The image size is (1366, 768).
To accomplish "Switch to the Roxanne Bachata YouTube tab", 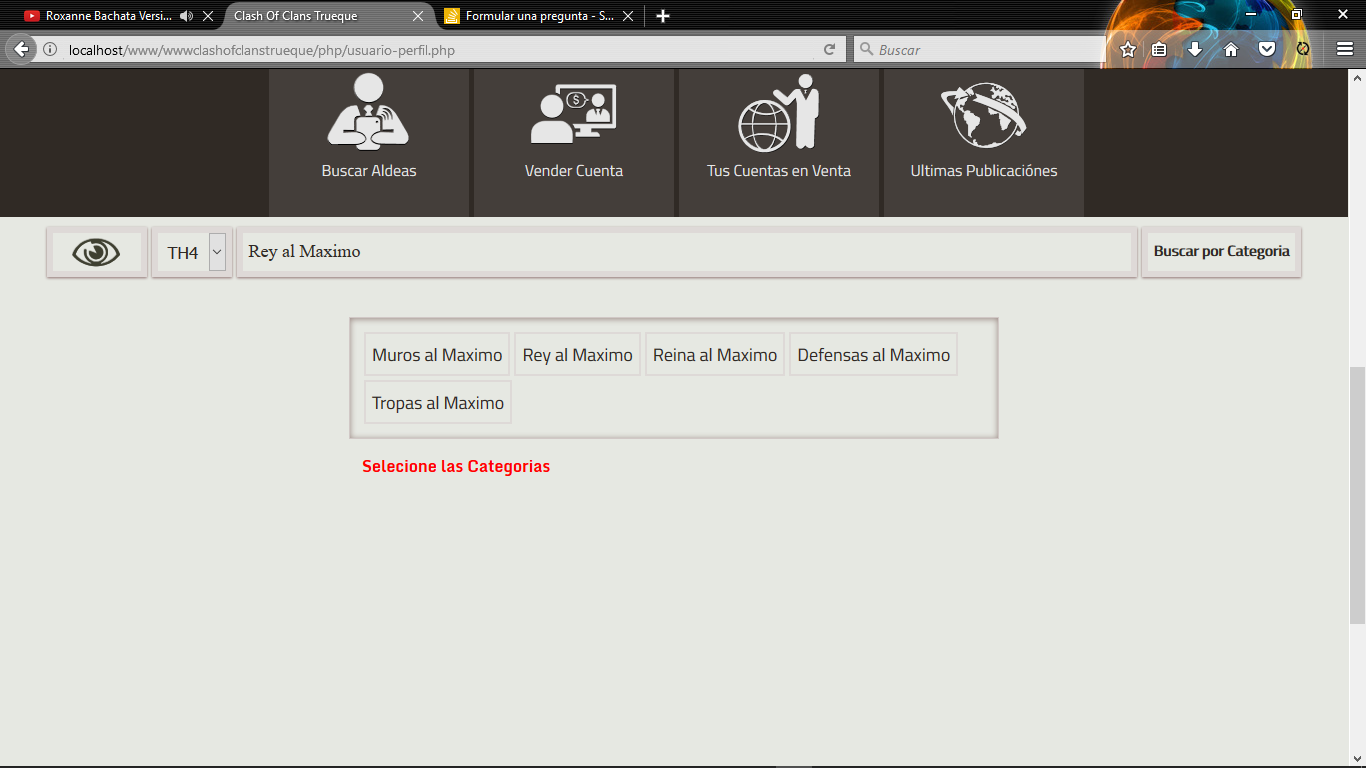I will pos(109,16).
